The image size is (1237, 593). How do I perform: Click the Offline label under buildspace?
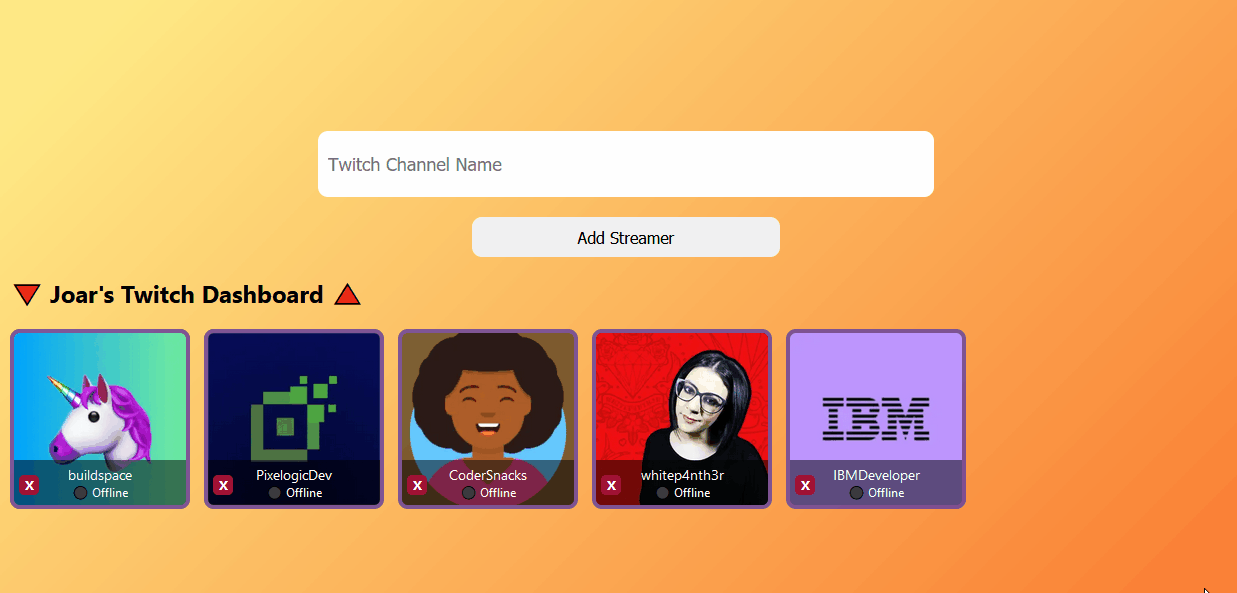click(110, 493)
